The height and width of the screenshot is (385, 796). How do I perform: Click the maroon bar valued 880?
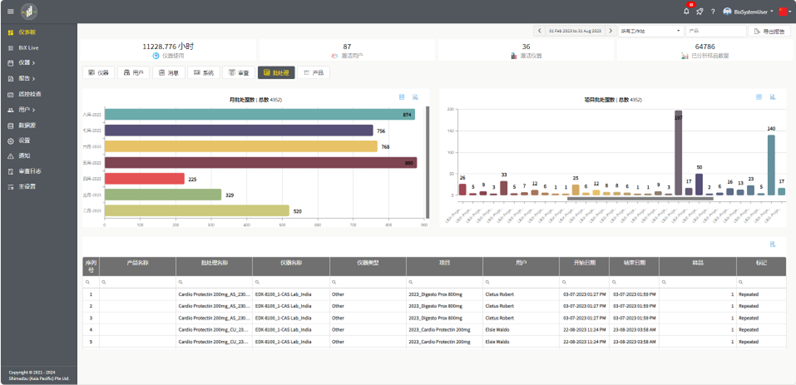[x=260, y=163]
